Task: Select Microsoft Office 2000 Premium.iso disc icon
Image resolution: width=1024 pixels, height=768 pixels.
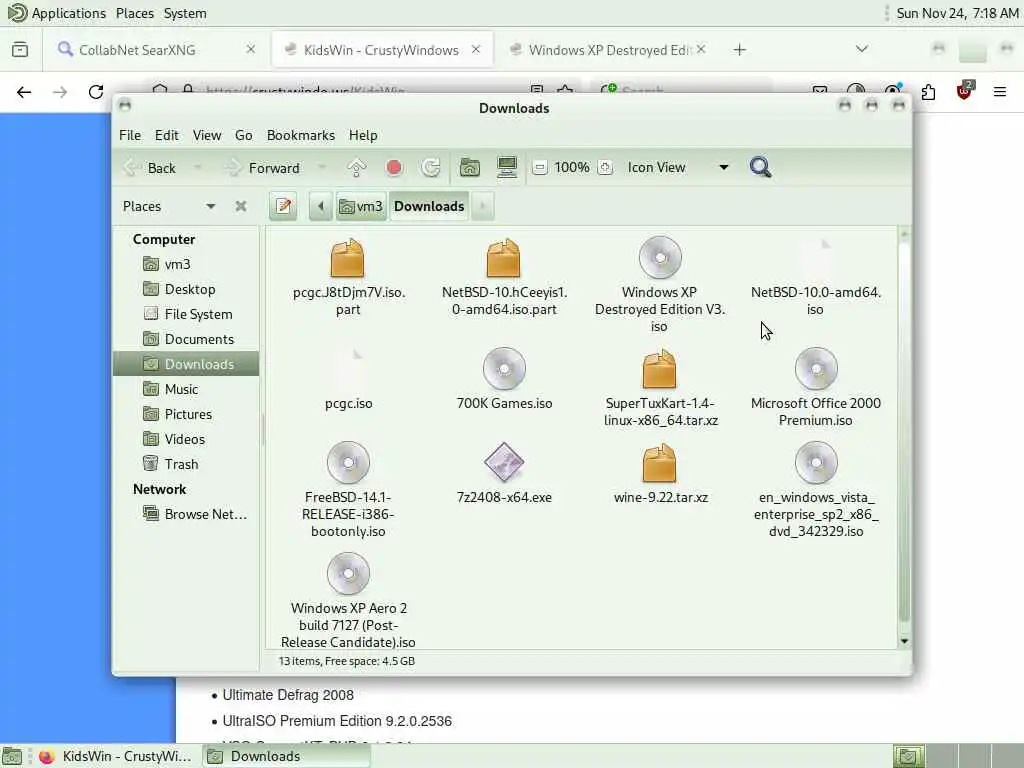Action: coord(816,368)
